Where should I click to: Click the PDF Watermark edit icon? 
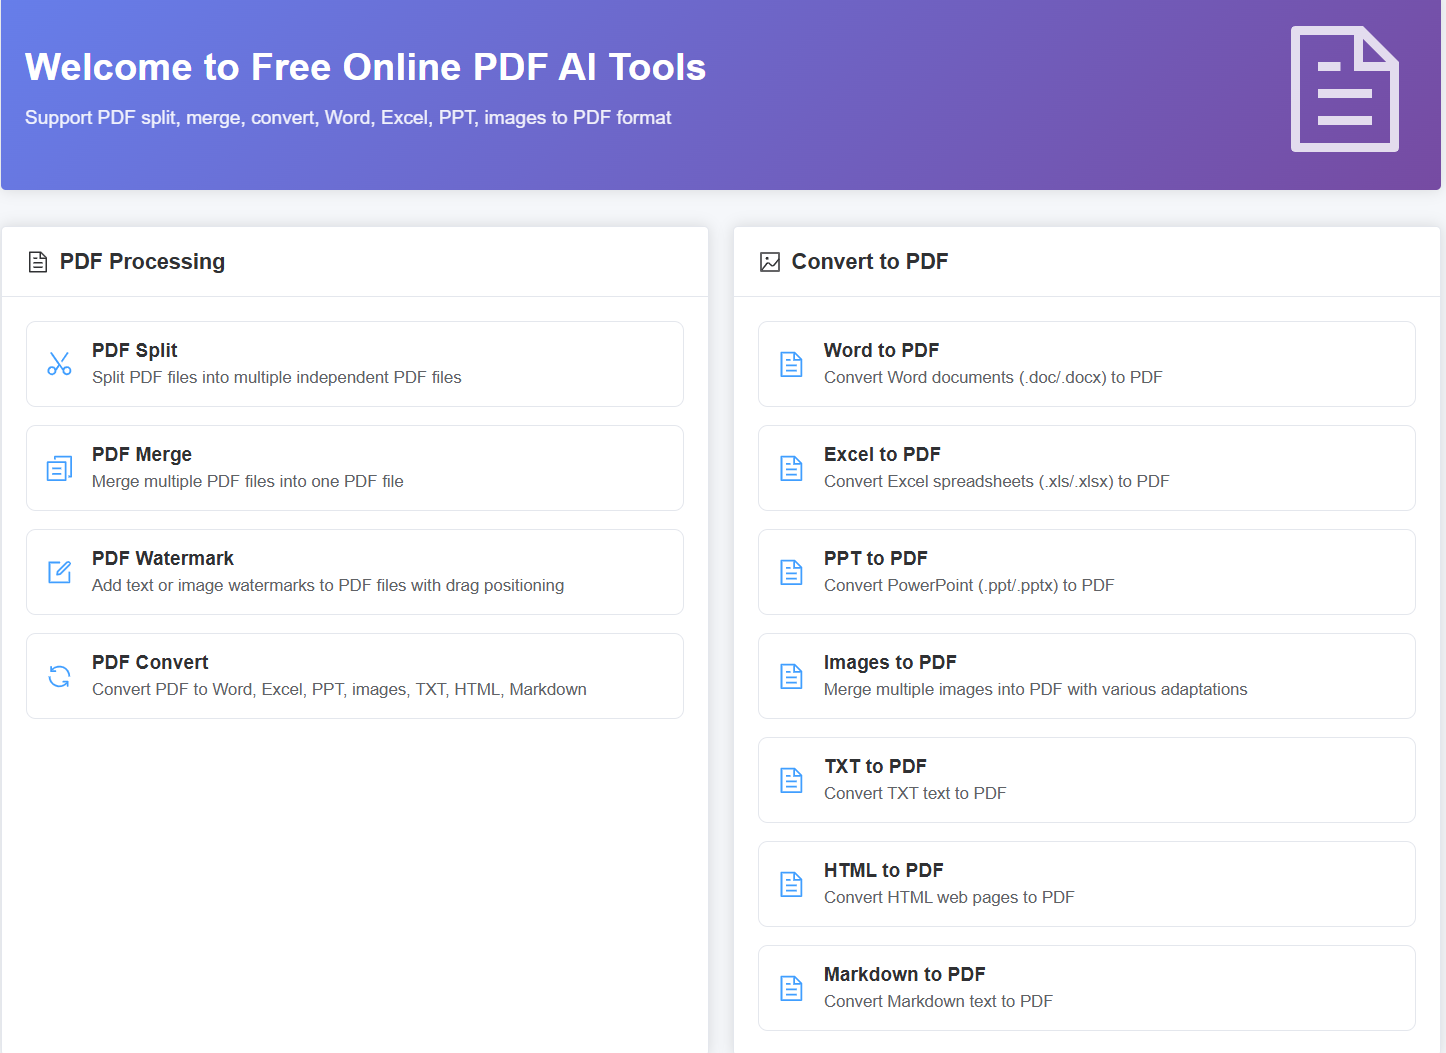pyautogui.click(x=59, y=572)
